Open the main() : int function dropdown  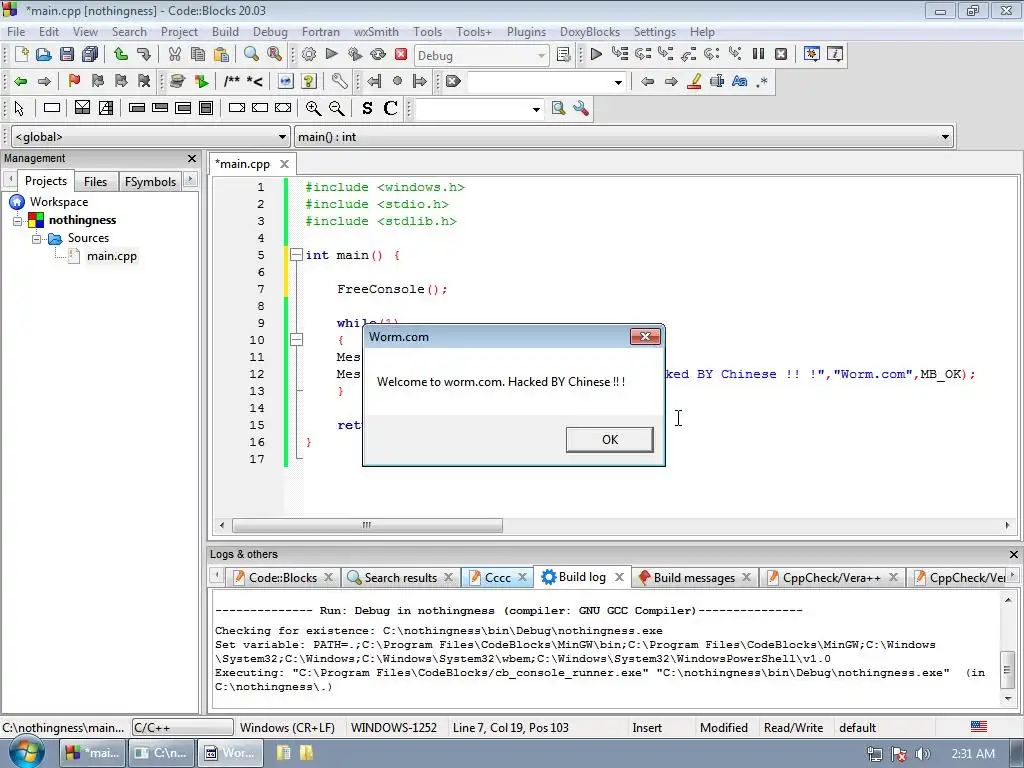point(624,136)
